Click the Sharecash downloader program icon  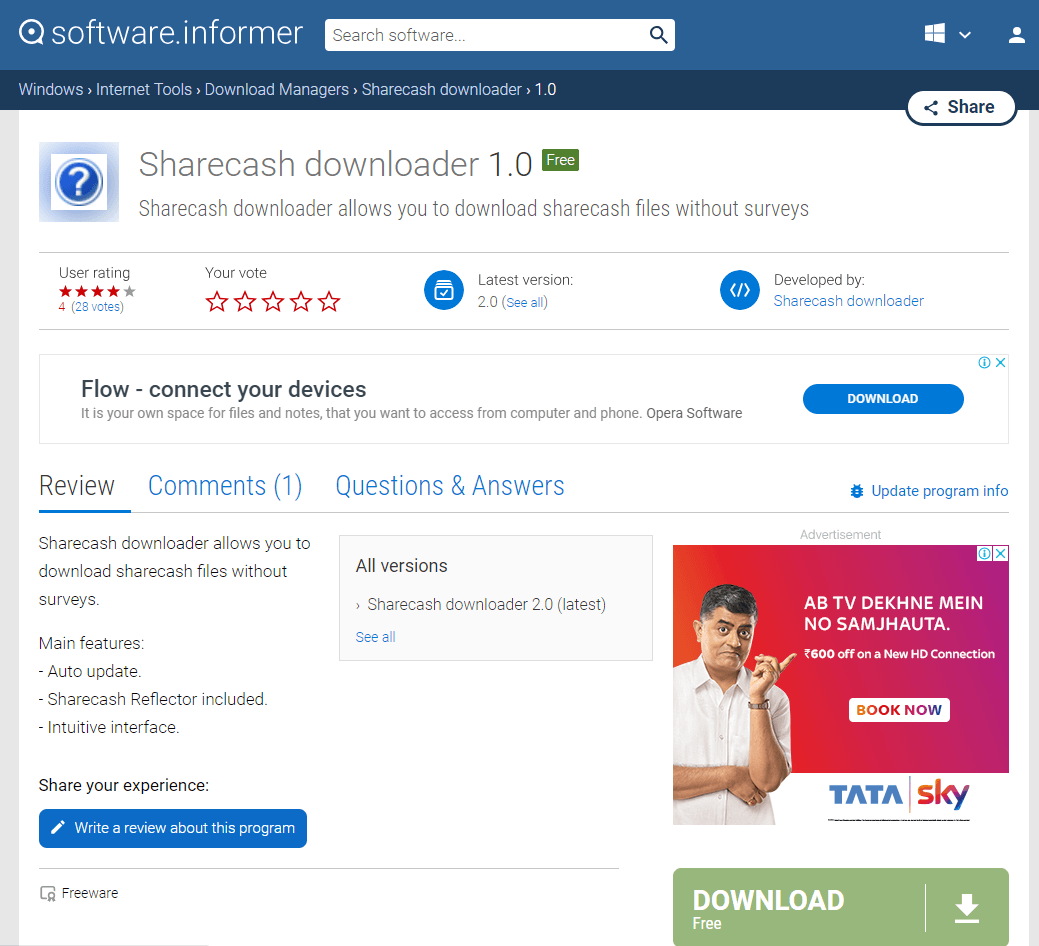79,182
